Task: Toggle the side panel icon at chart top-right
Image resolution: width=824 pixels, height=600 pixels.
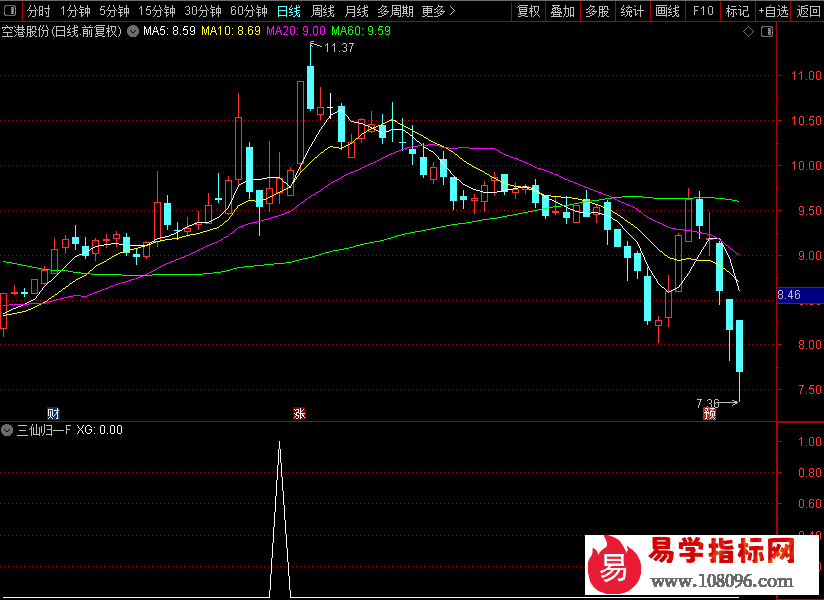Action: [767, 32]
